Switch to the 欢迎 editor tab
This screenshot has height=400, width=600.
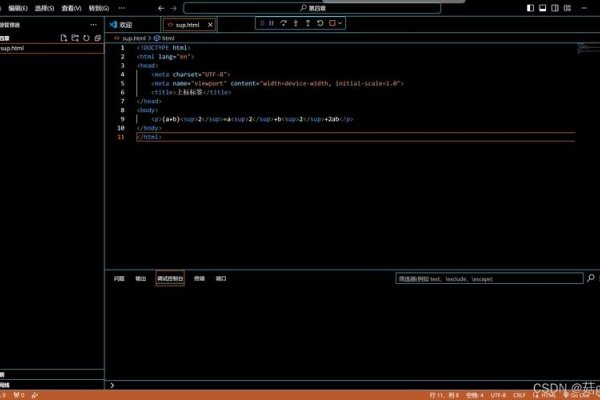click(x=126, y=24)
